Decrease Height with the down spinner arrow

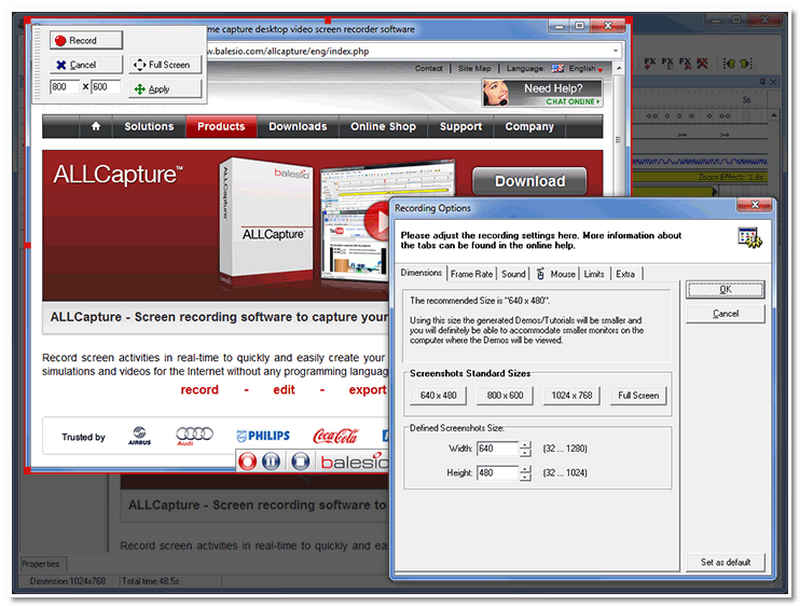(526, 477)
